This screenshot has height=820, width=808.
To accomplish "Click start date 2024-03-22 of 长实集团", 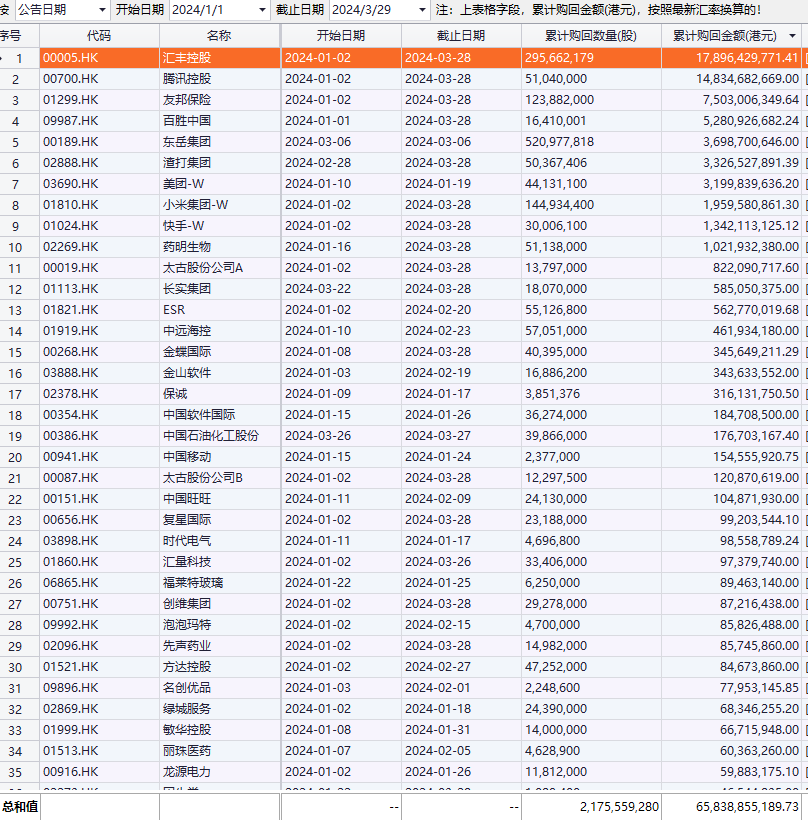I will 341,289.
